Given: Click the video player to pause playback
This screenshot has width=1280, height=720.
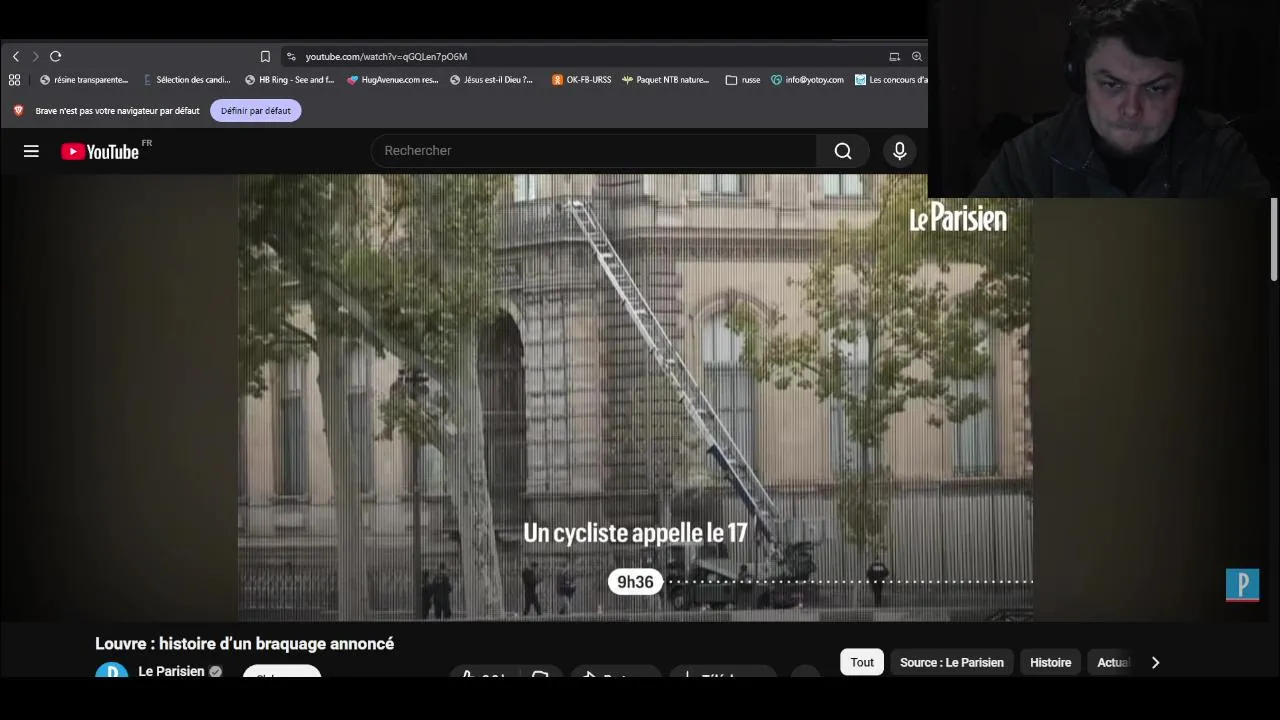Looking at the screenshot, I should coord(635,398).
